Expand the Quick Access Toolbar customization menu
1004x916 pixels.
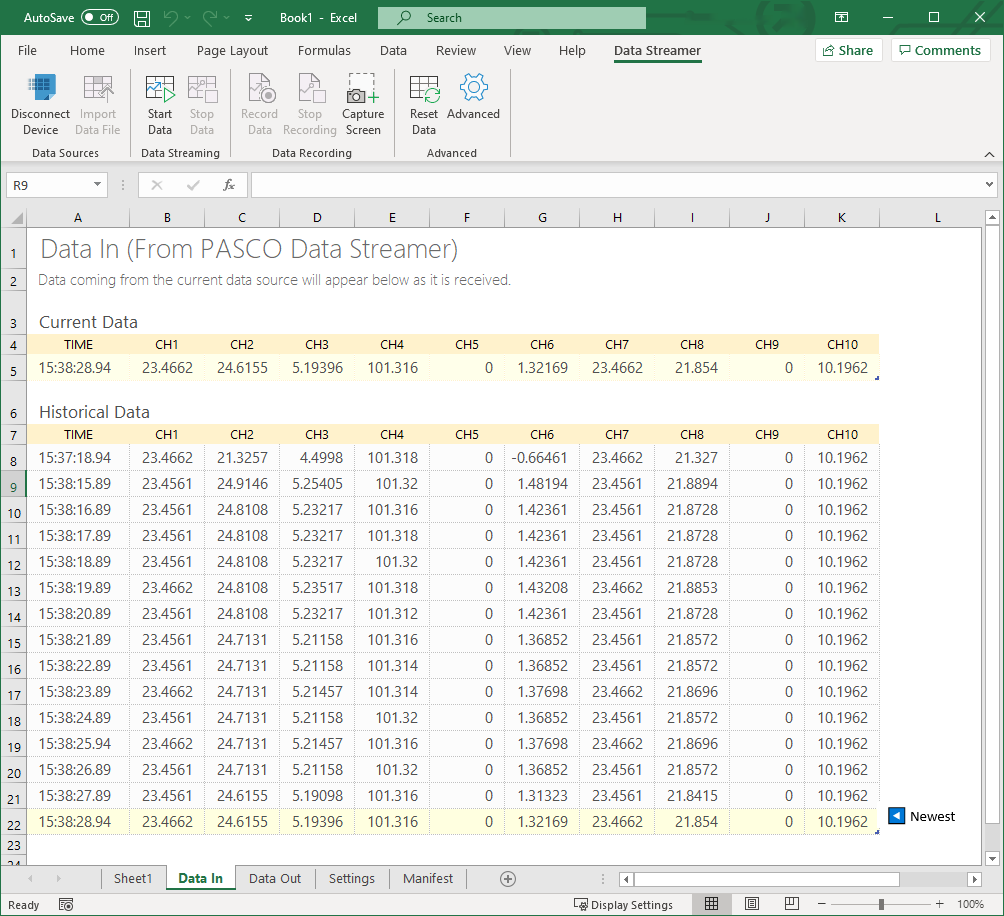click(x=246, y=17)
